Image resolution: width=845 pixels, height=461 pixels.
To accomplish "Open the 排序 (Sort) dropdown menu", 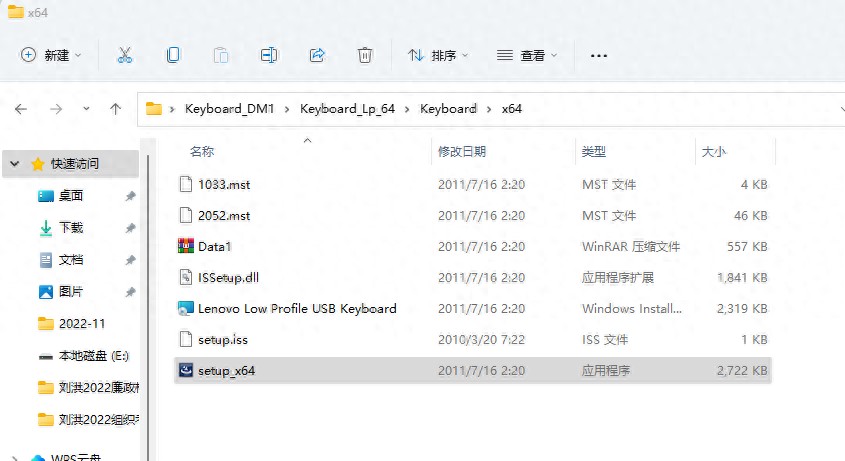I will coord(438,55).
